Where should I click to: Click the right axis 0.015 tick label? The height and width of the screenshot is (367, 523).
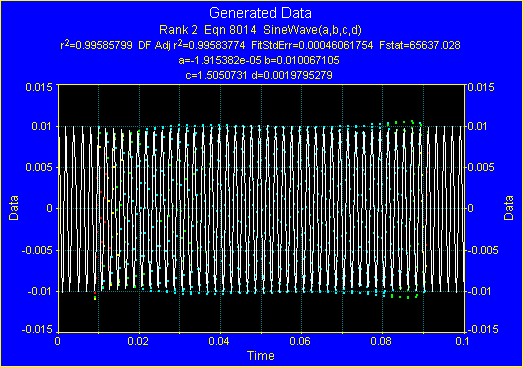(x=481, y=87)
